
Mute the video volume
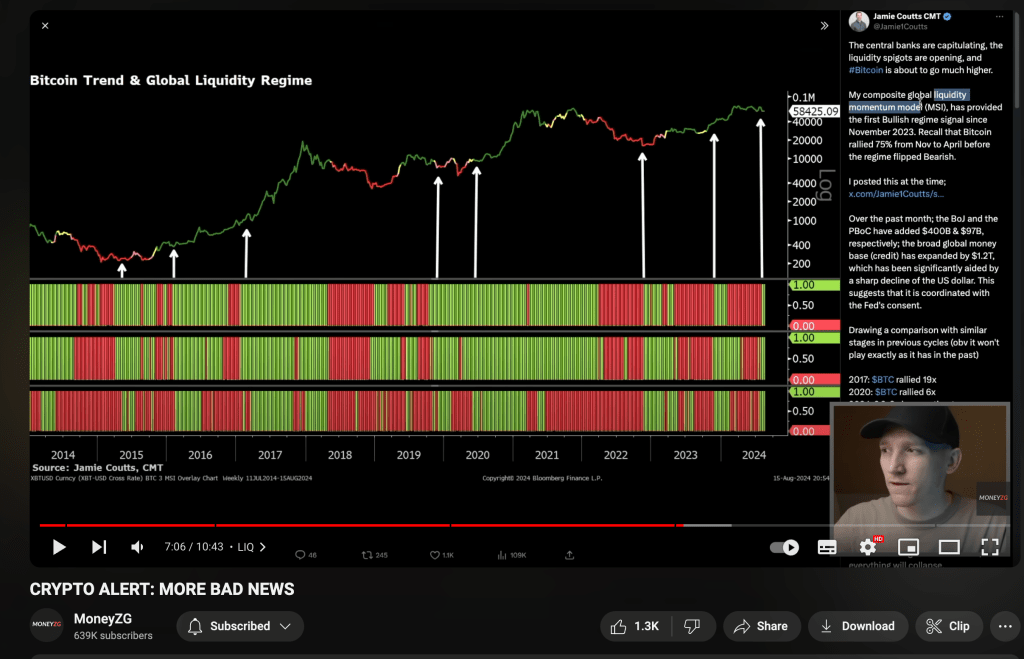click(137, 547)
